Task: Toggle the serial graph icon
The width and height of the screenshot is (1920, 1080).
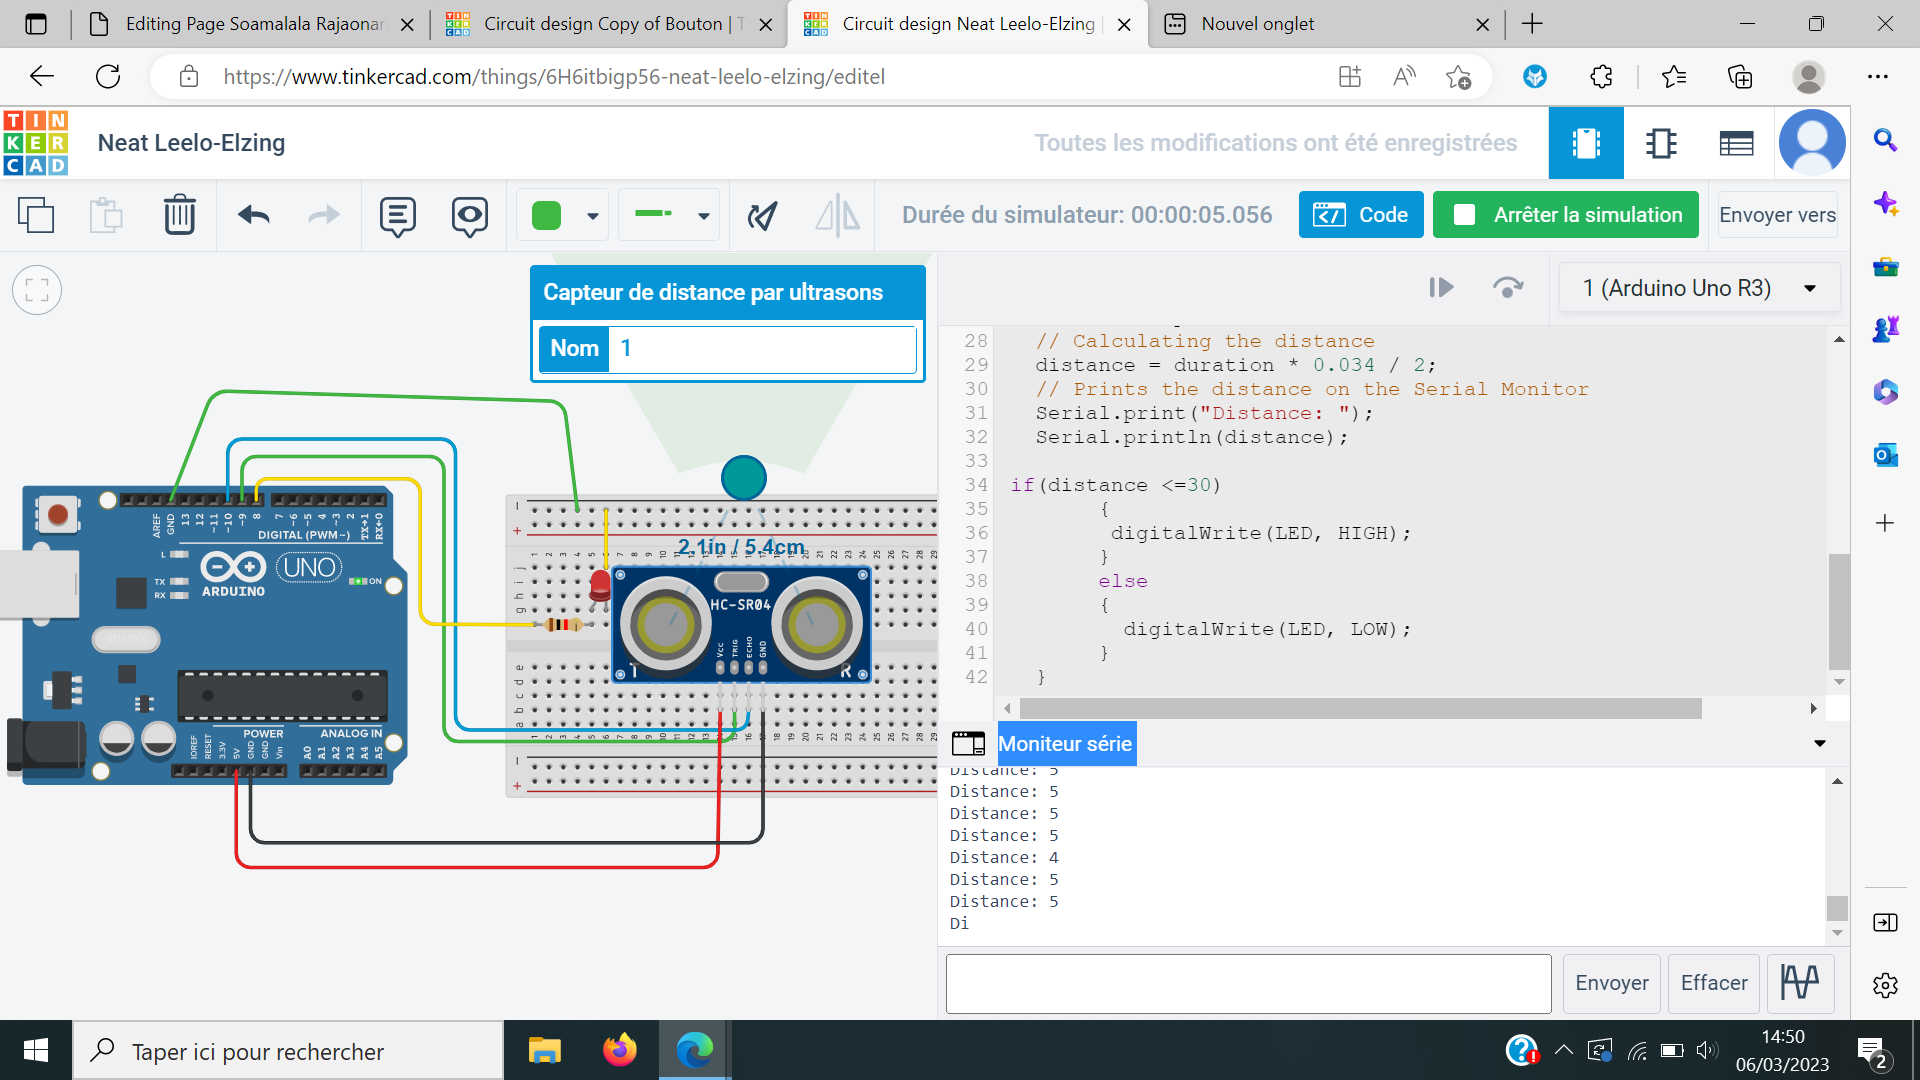Action: pos(1800,983)
